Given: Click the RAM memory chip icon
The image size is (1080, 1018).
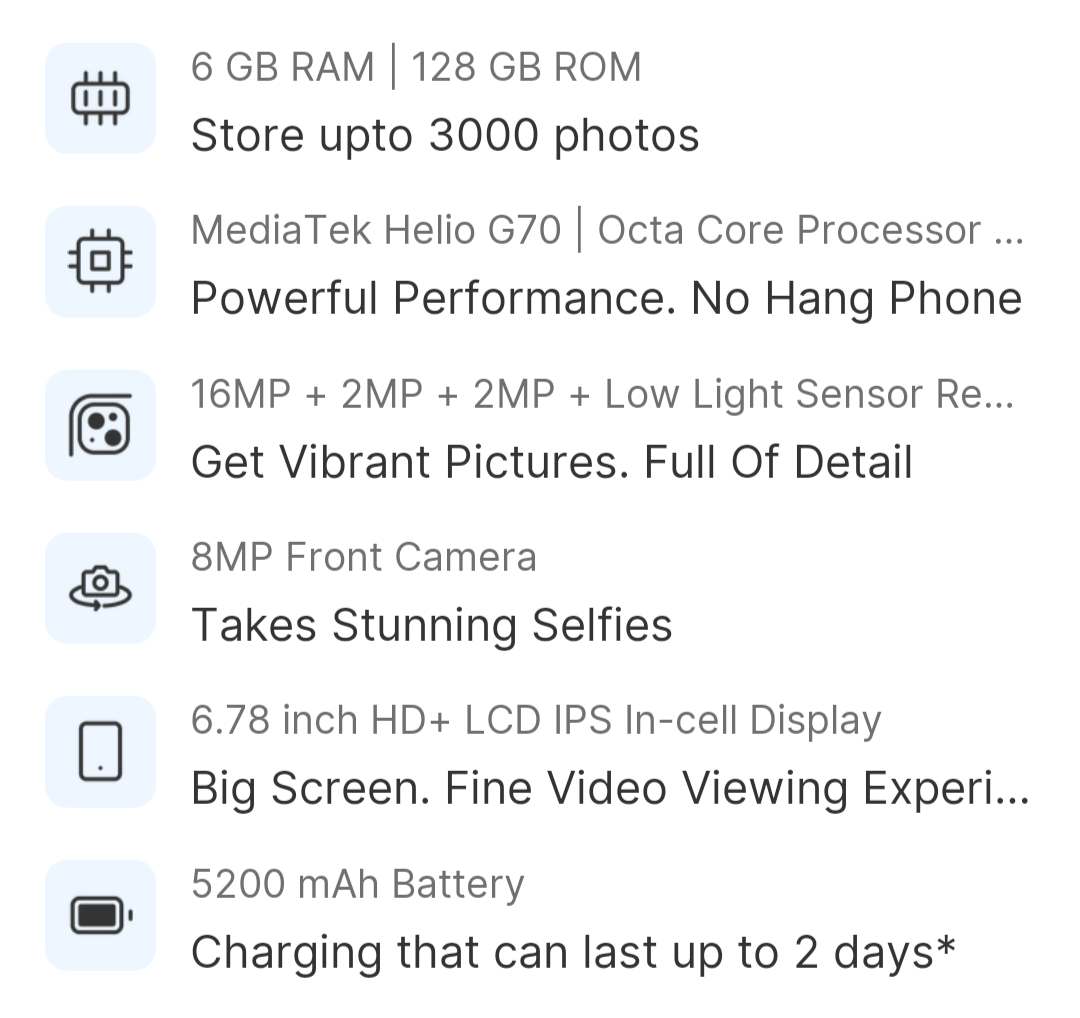Looking at the screenshot, I should click(100, 98).
